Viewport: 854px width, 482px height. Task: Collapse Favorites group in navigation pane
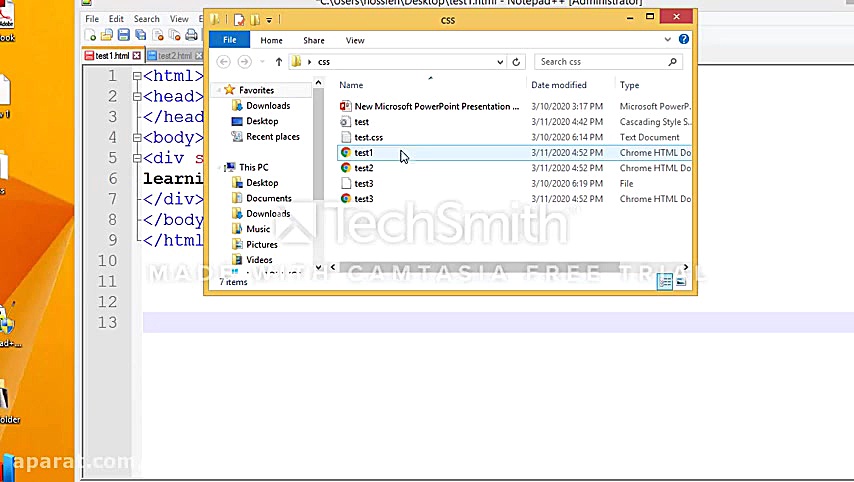click(218, 90)
